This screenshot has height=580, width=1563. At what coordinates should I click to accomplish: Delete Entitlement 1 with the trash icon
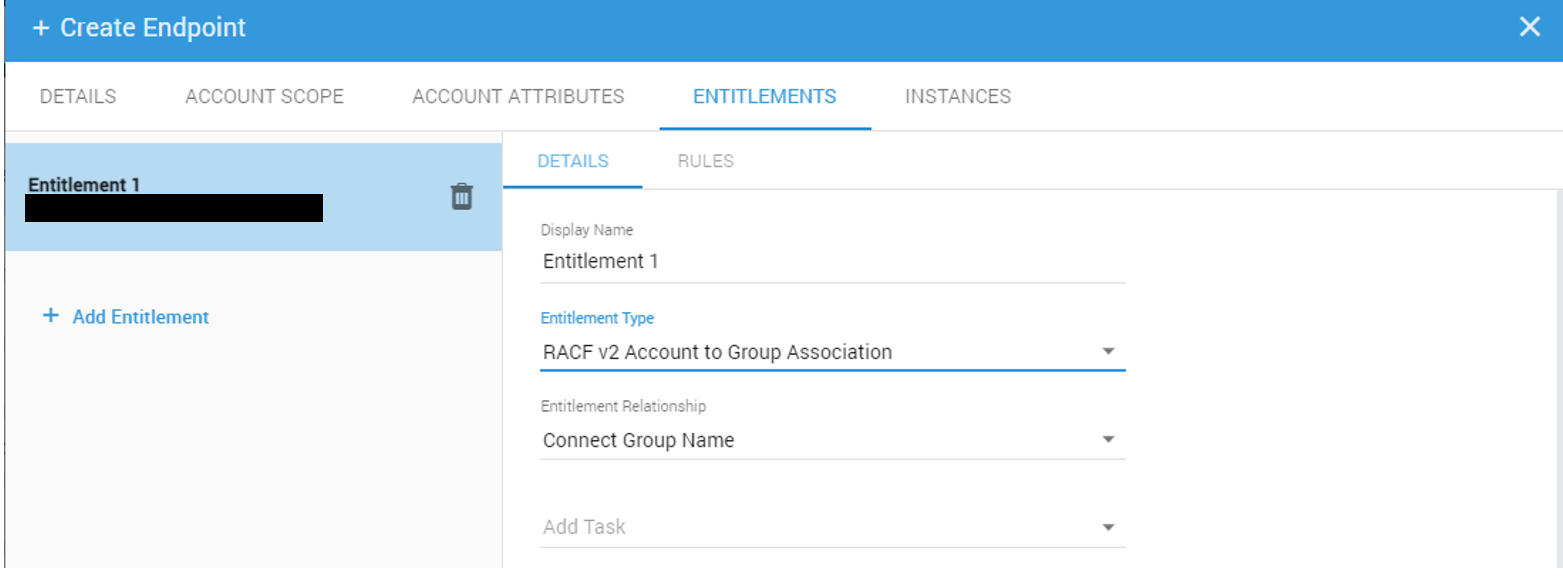point(461,196)
